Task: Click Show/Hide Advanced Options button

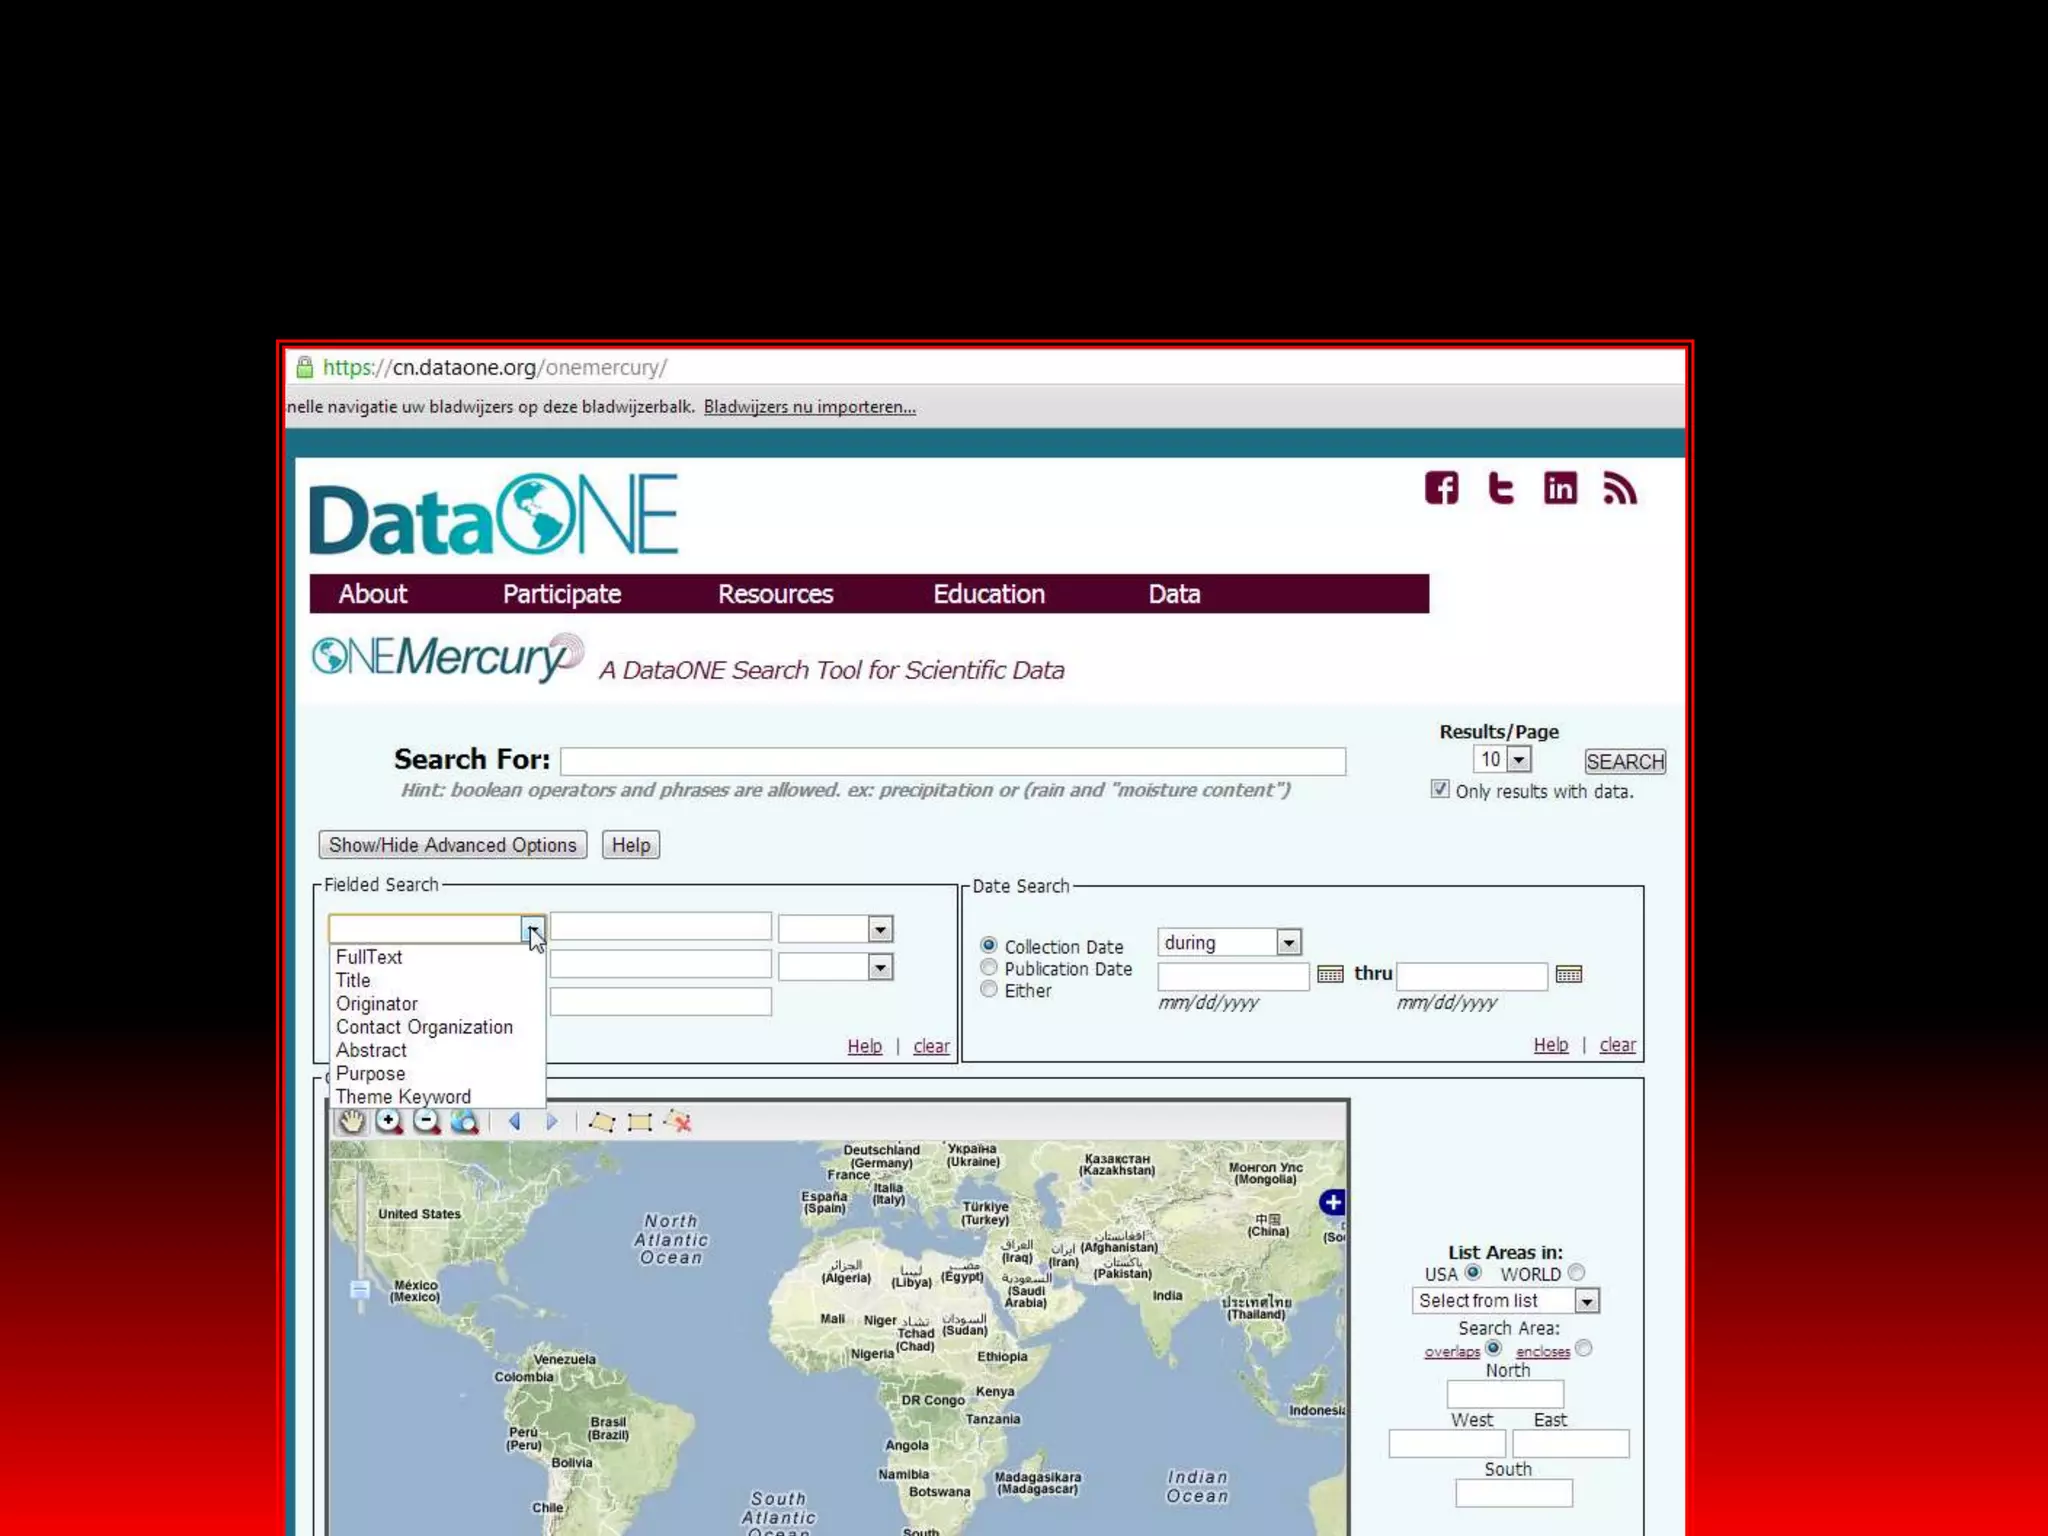Action: pos(452,845)
